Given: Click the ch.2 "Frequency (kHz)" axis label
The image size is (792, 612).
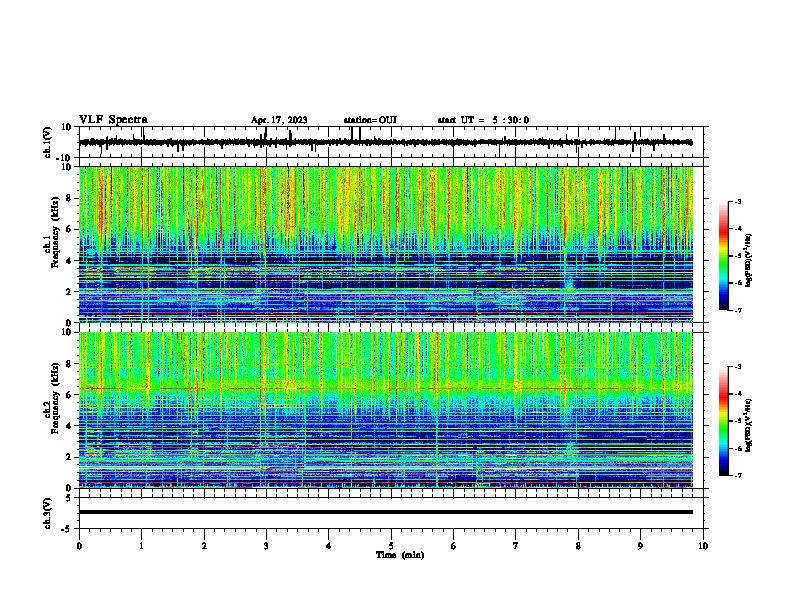Looking at the screenshot, I should tap(56, 398).
